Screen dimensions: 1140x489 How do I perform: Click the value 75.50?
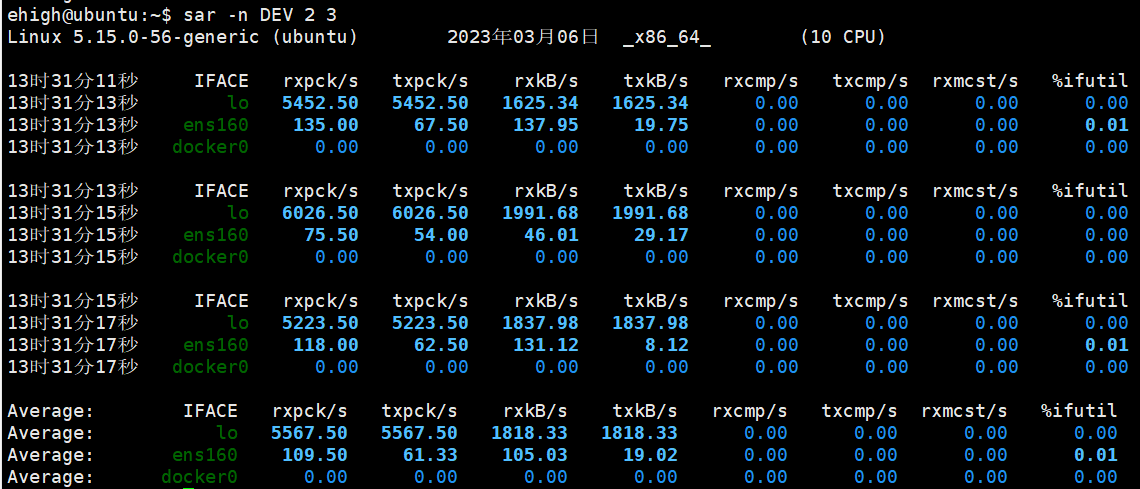pos(331,235)
